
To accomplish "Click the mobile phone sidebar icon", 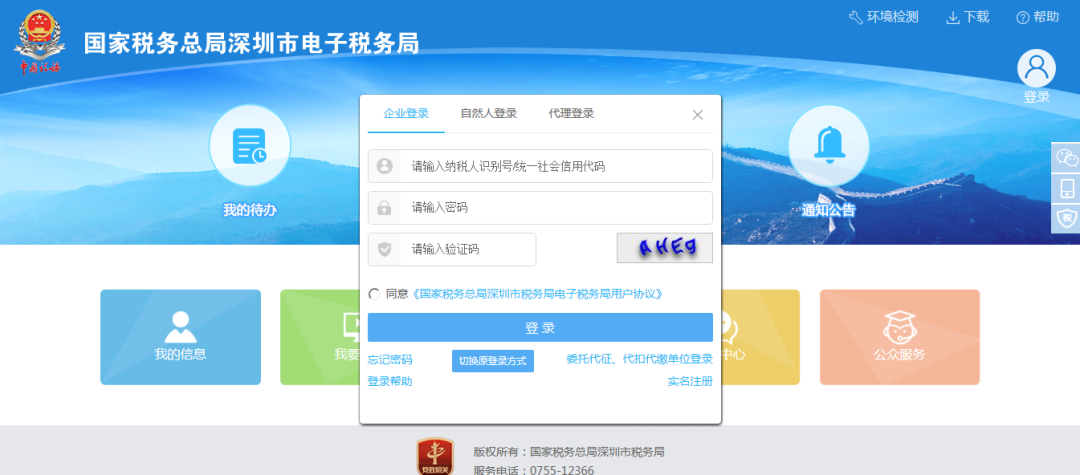I will (x=1066, y=188).
